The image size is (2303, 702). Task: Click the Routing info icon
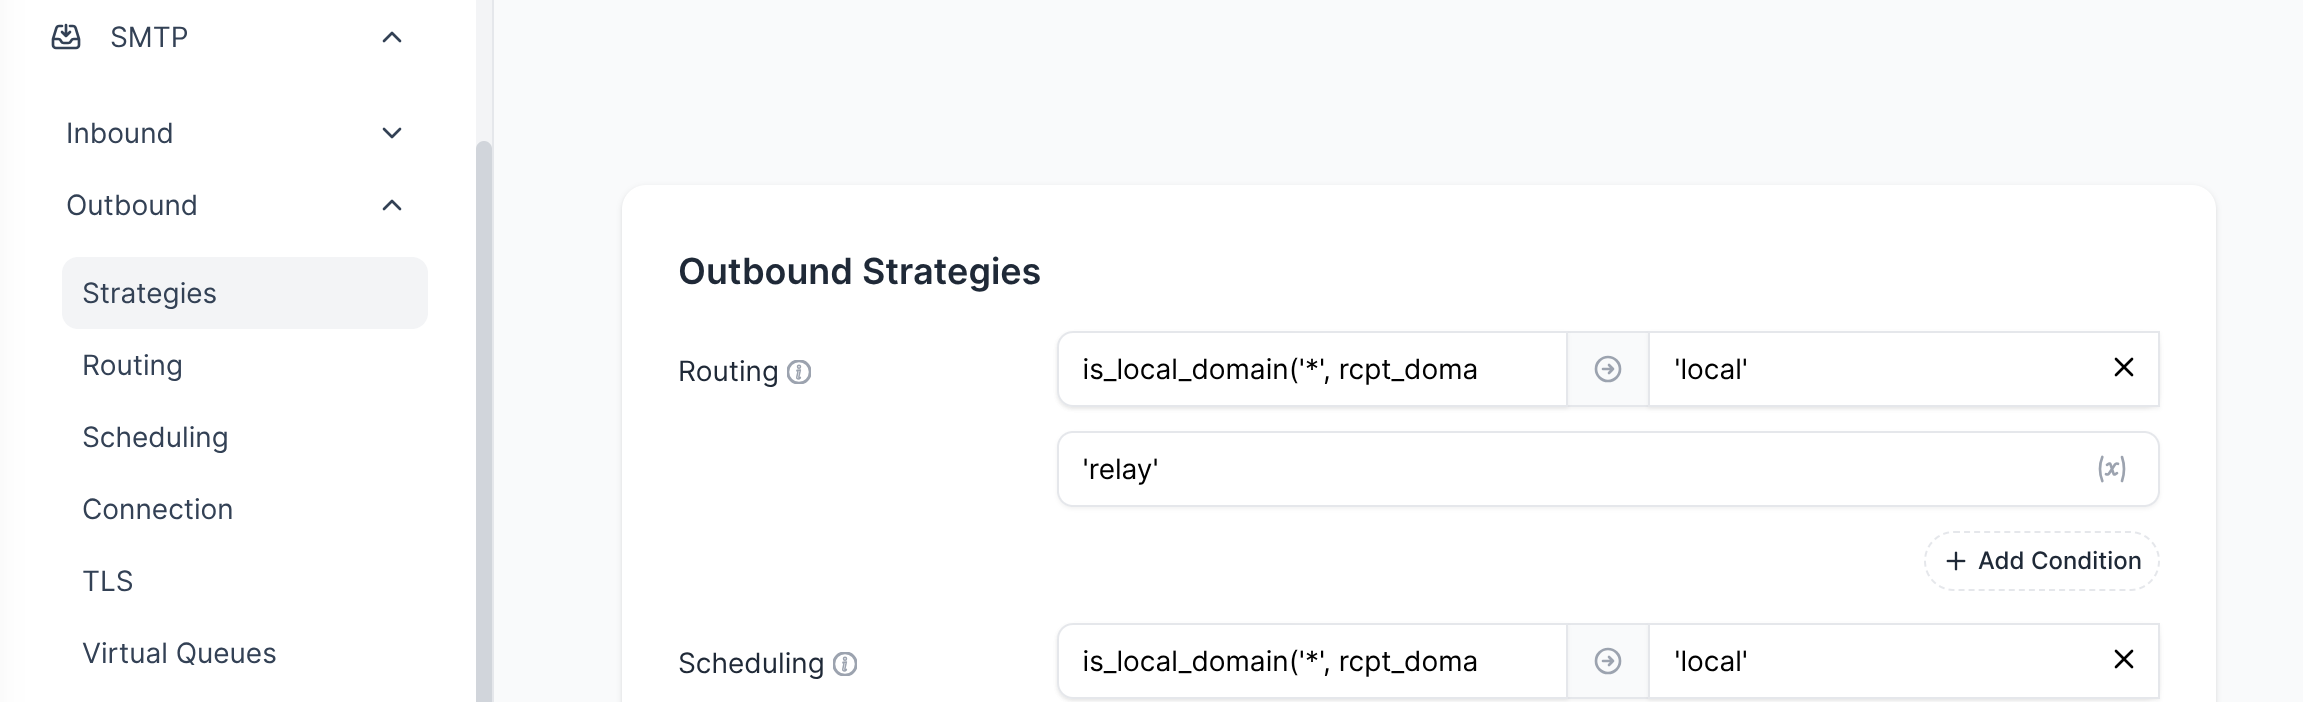[799, 372]
